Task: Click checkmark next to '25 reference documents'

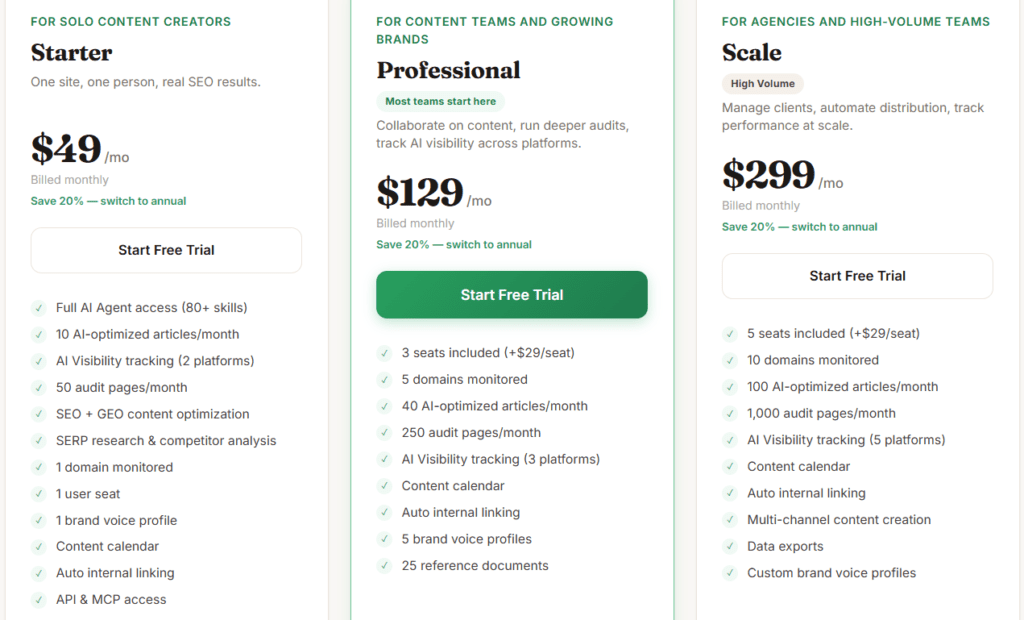Action: pos(384,566)
